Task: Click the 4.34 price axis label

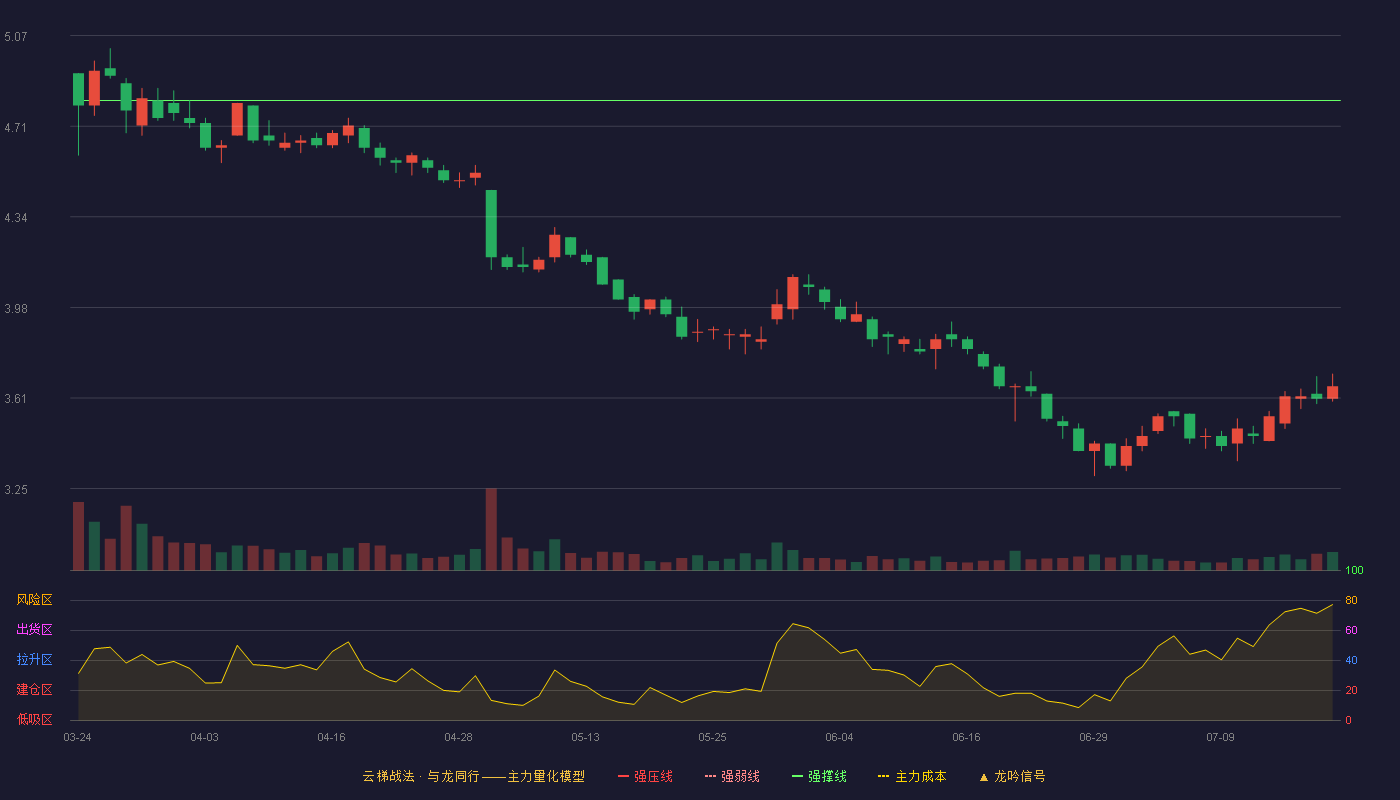Action: click(x=16, y=218)
